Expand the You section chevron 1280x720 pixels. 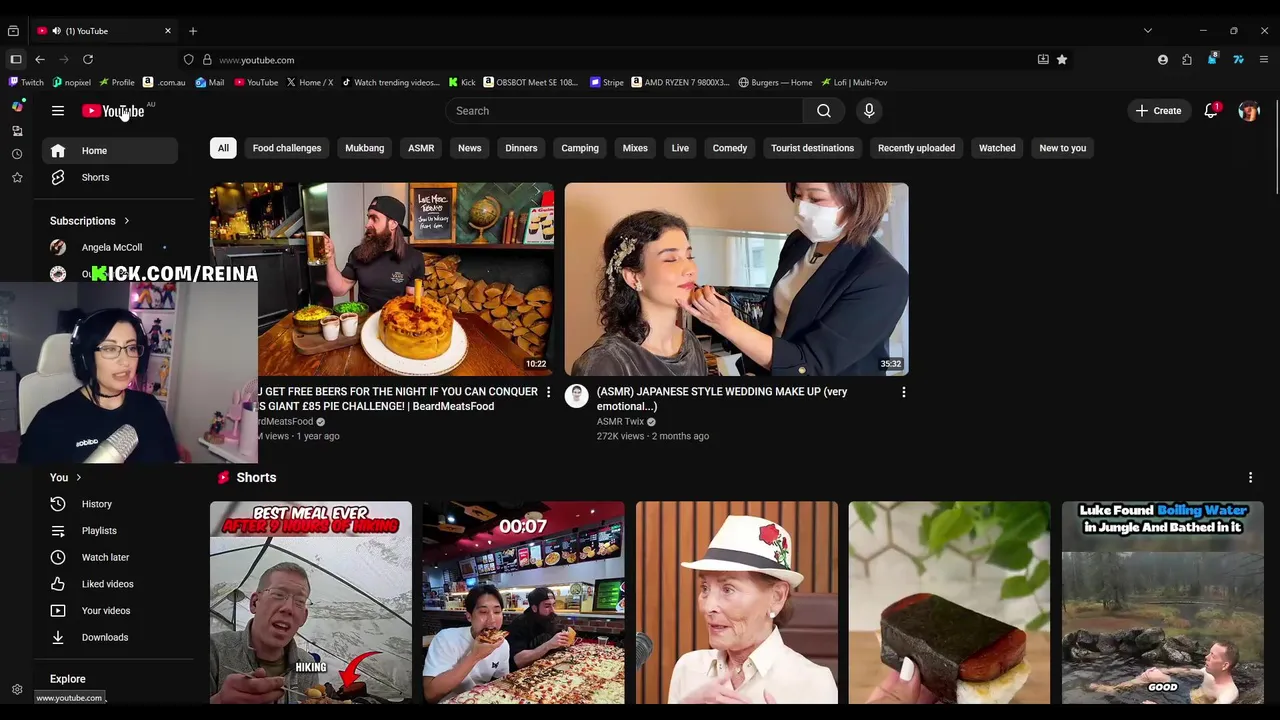pyautogui.click(x=78, y=478)
